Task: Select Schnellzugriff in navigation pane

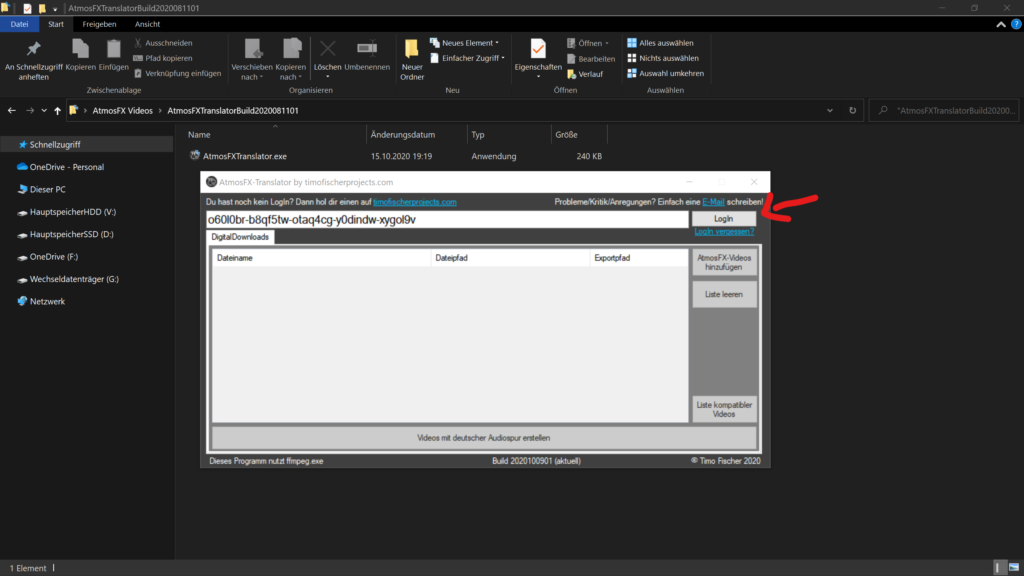Action: [x=86, y=144]
